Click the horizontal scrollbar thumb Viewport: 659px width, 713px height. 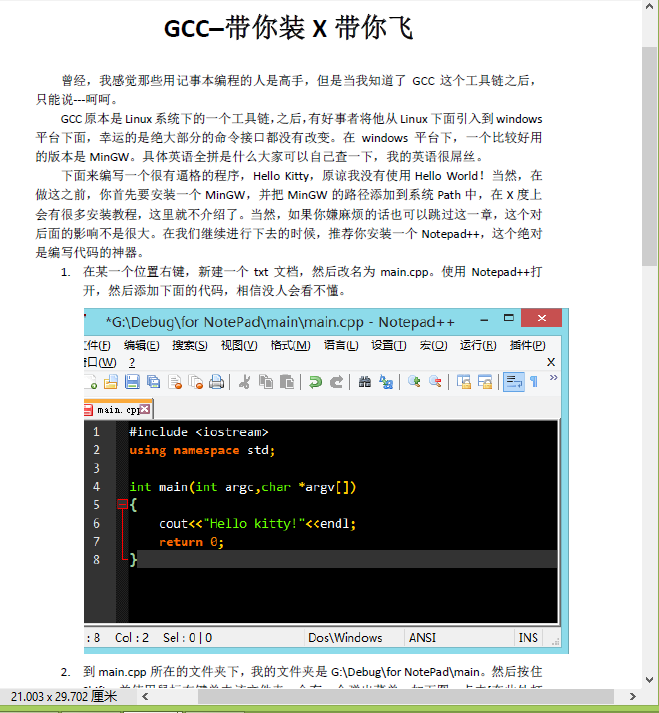click(406, 696)
